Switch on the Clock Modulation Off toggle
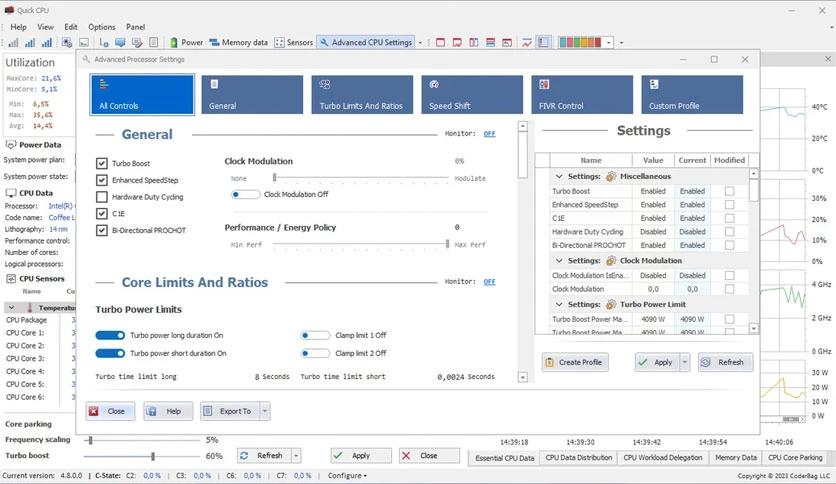The width and height of the screenshot is (836, 484). click(245, 195)
